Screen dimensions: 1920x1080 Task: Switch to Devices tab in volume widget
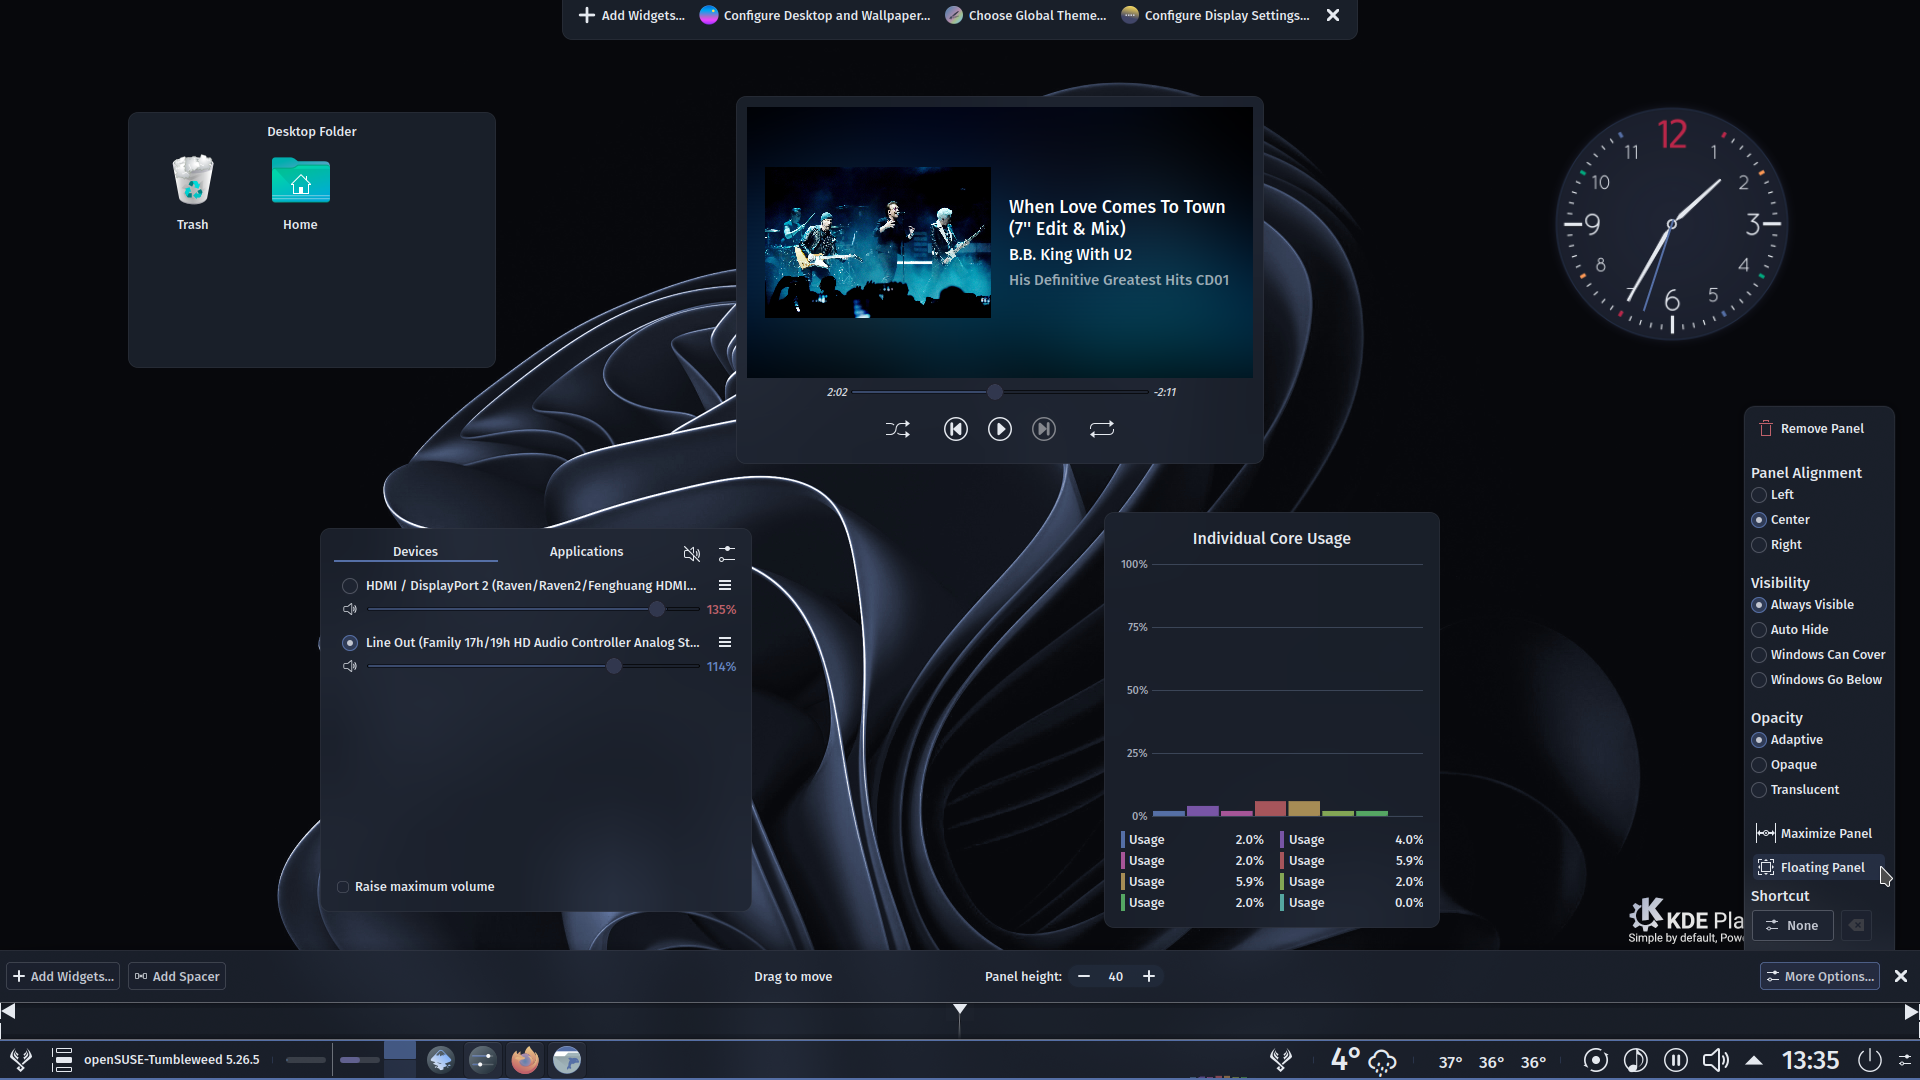click(415, 551)
